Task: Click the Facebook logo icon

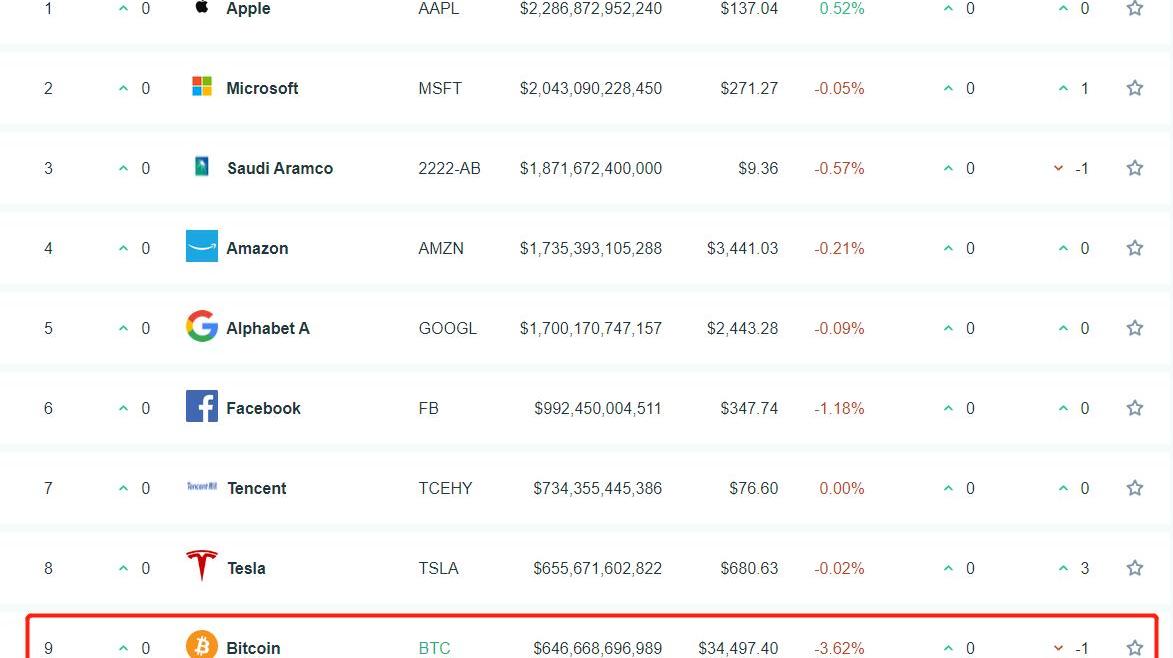Action: [202, 406]
